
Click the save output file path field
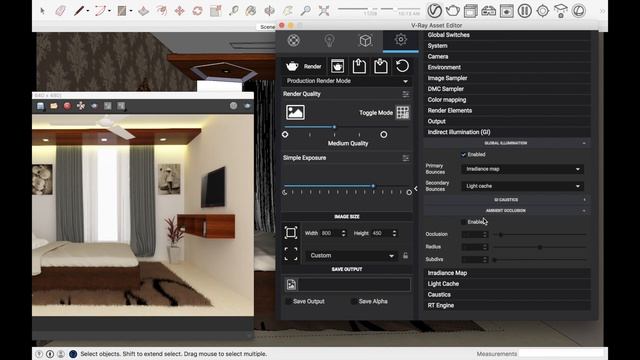click(354, 284)
